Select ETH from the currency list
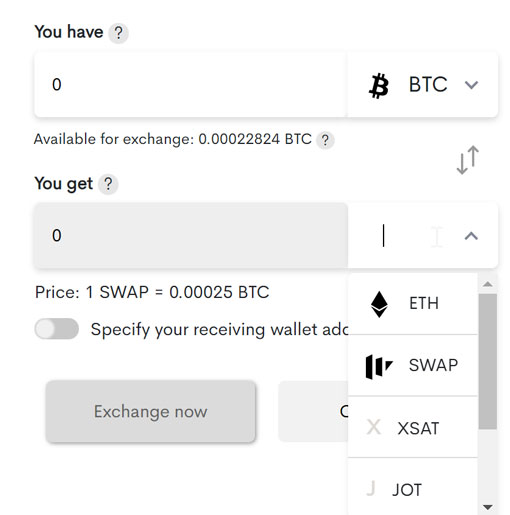The height and width of the screenshot is (515, 510). pyautogui.click(x=413, y=304)
